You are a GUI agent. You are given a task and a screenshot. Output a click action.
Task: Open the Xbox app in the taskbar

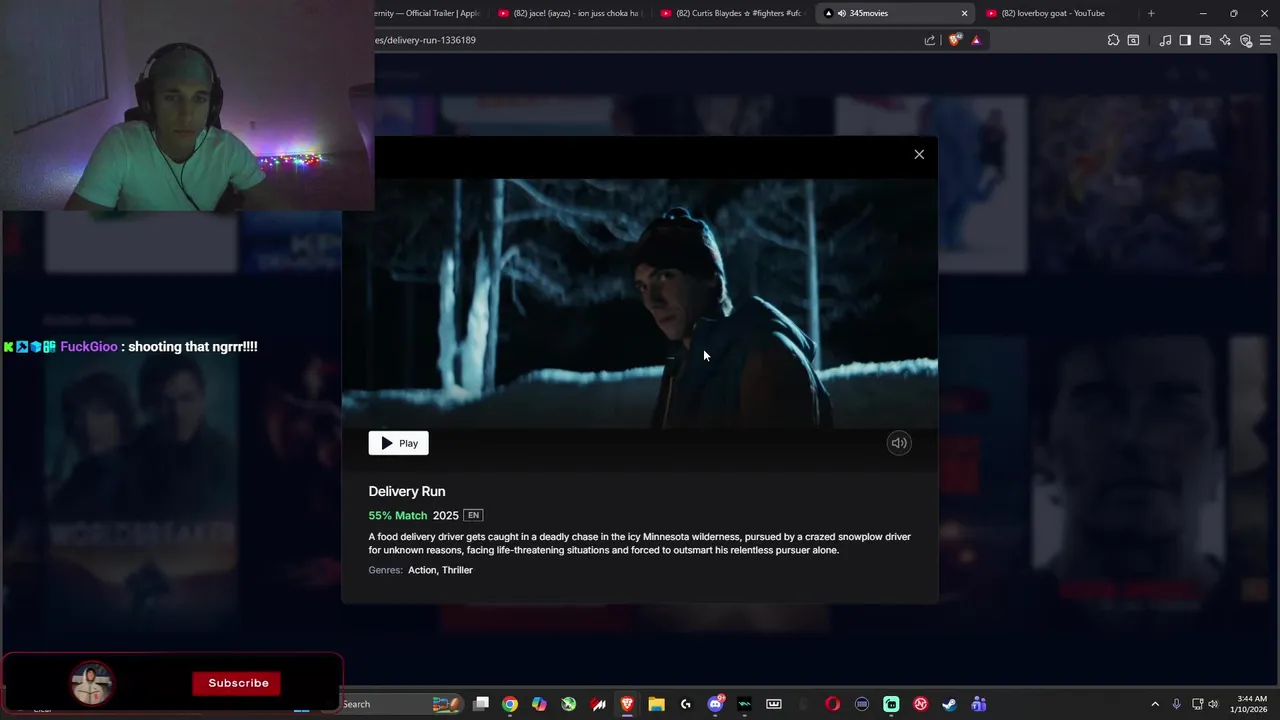(568, 704)
